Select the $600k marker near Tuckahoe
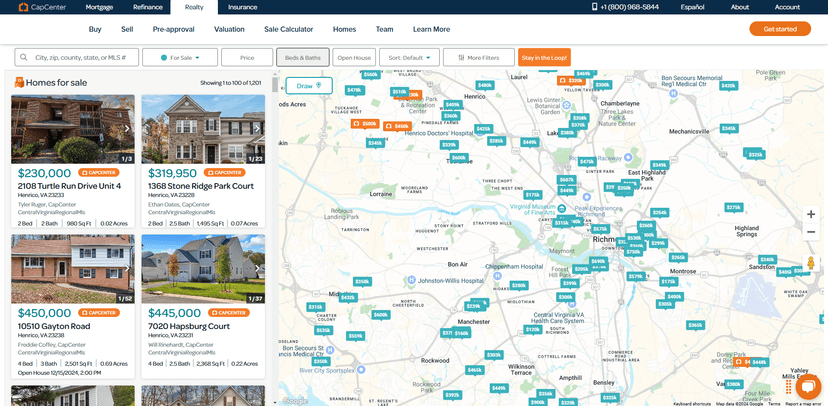The width and height of the screenshot is (828, 406). (459, 157)
